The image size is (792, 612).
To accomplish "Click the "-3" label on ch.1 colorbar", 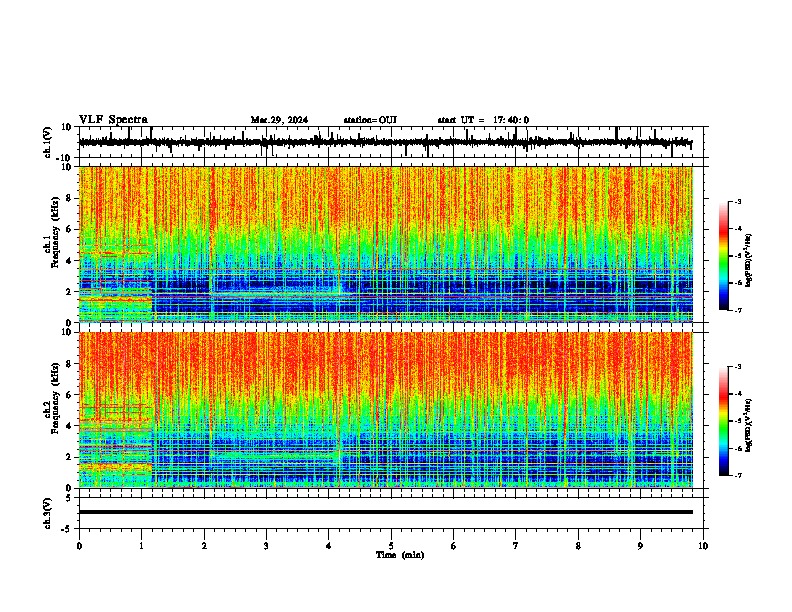I will pyautogui.click(x=737, y=202).
